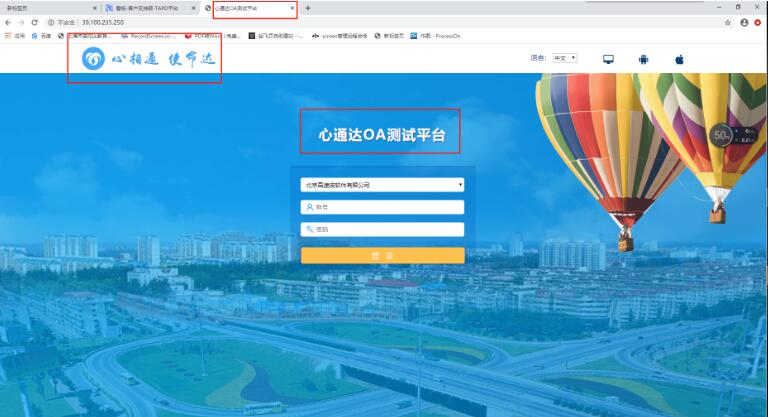Screen dimensions: 768x417
Task: Click the account username field
Action: [382, 207]
